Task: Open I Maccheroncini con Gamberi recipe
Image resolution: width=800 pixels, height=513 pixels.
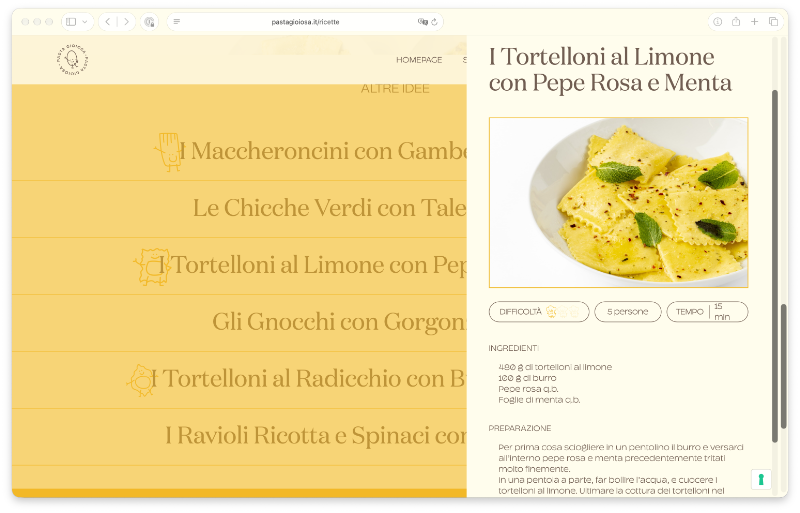Action: (x=323, y=151)
